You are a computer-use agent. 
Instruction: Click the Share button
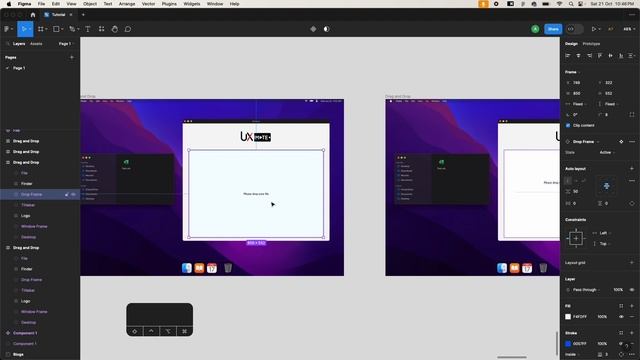553,29
